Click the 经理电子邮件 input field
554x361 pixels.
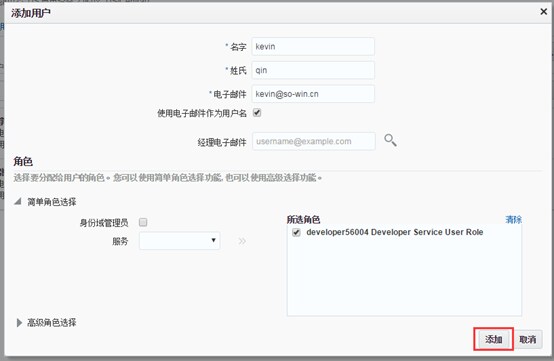[x=314, y=141]
